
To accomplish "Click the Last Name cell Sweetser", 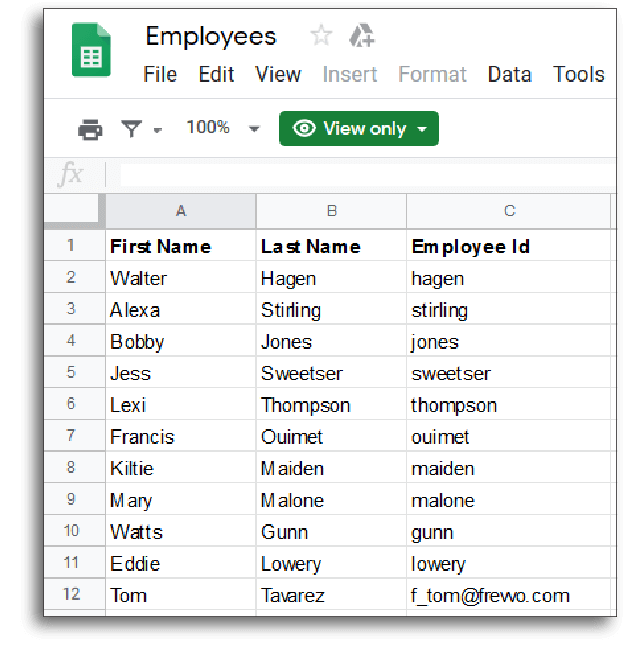I will point(331,372).
